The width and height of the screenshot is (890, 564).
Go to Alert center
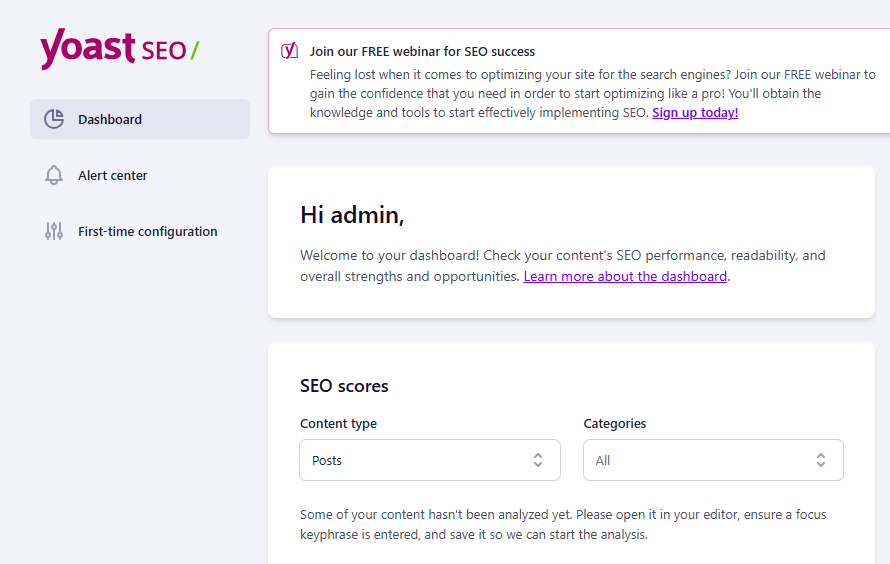[x=113, y=175]
